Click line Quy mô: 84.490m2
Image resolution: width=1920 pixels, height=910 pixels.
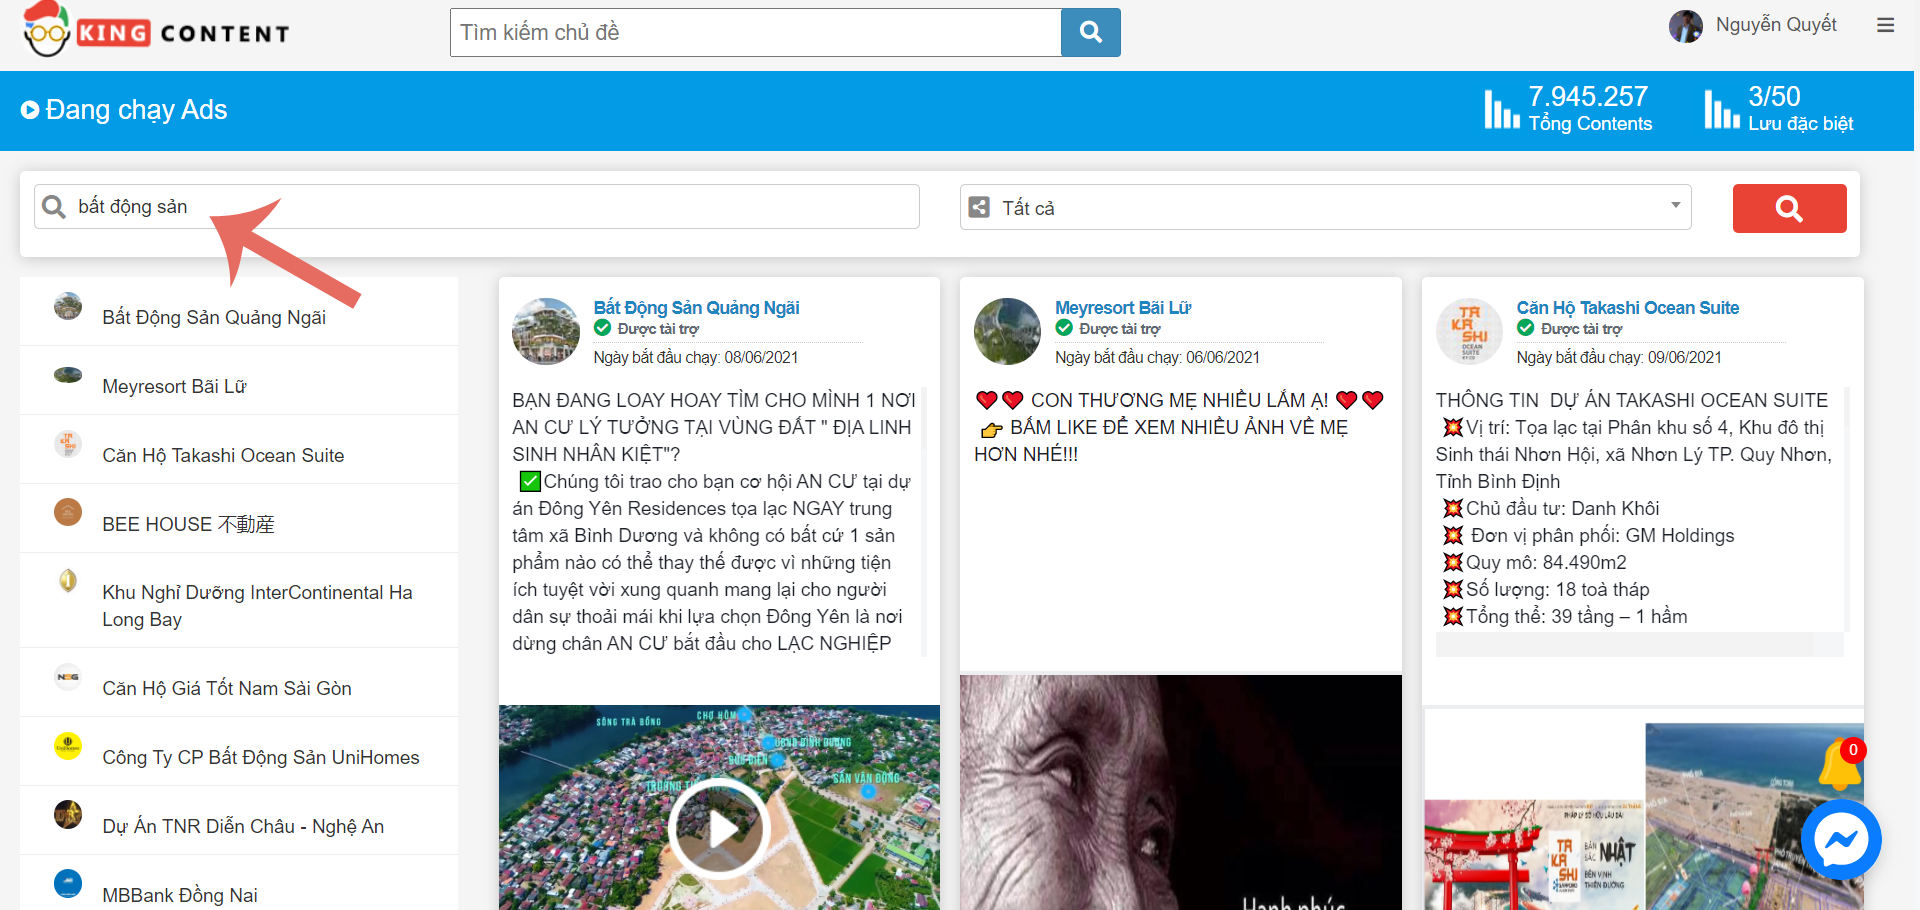click(x=1546, y=562)
